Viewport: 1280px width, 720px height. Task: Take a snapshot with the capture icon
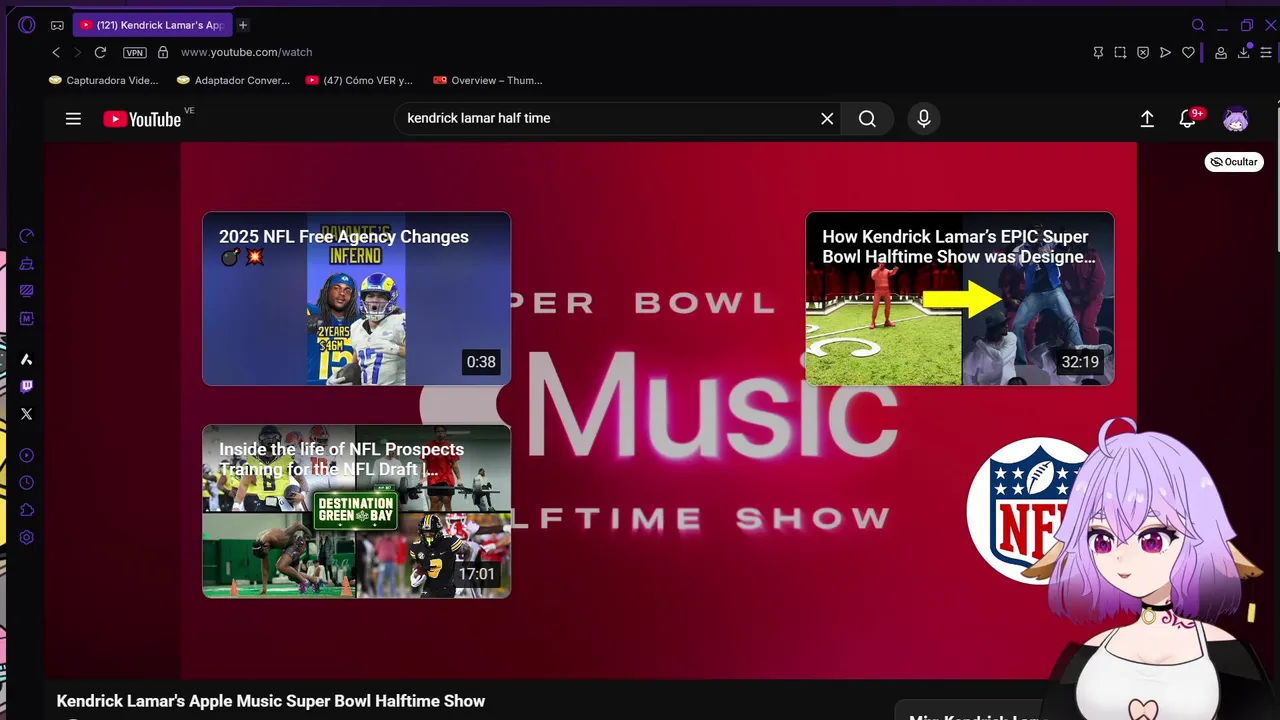1120,52
